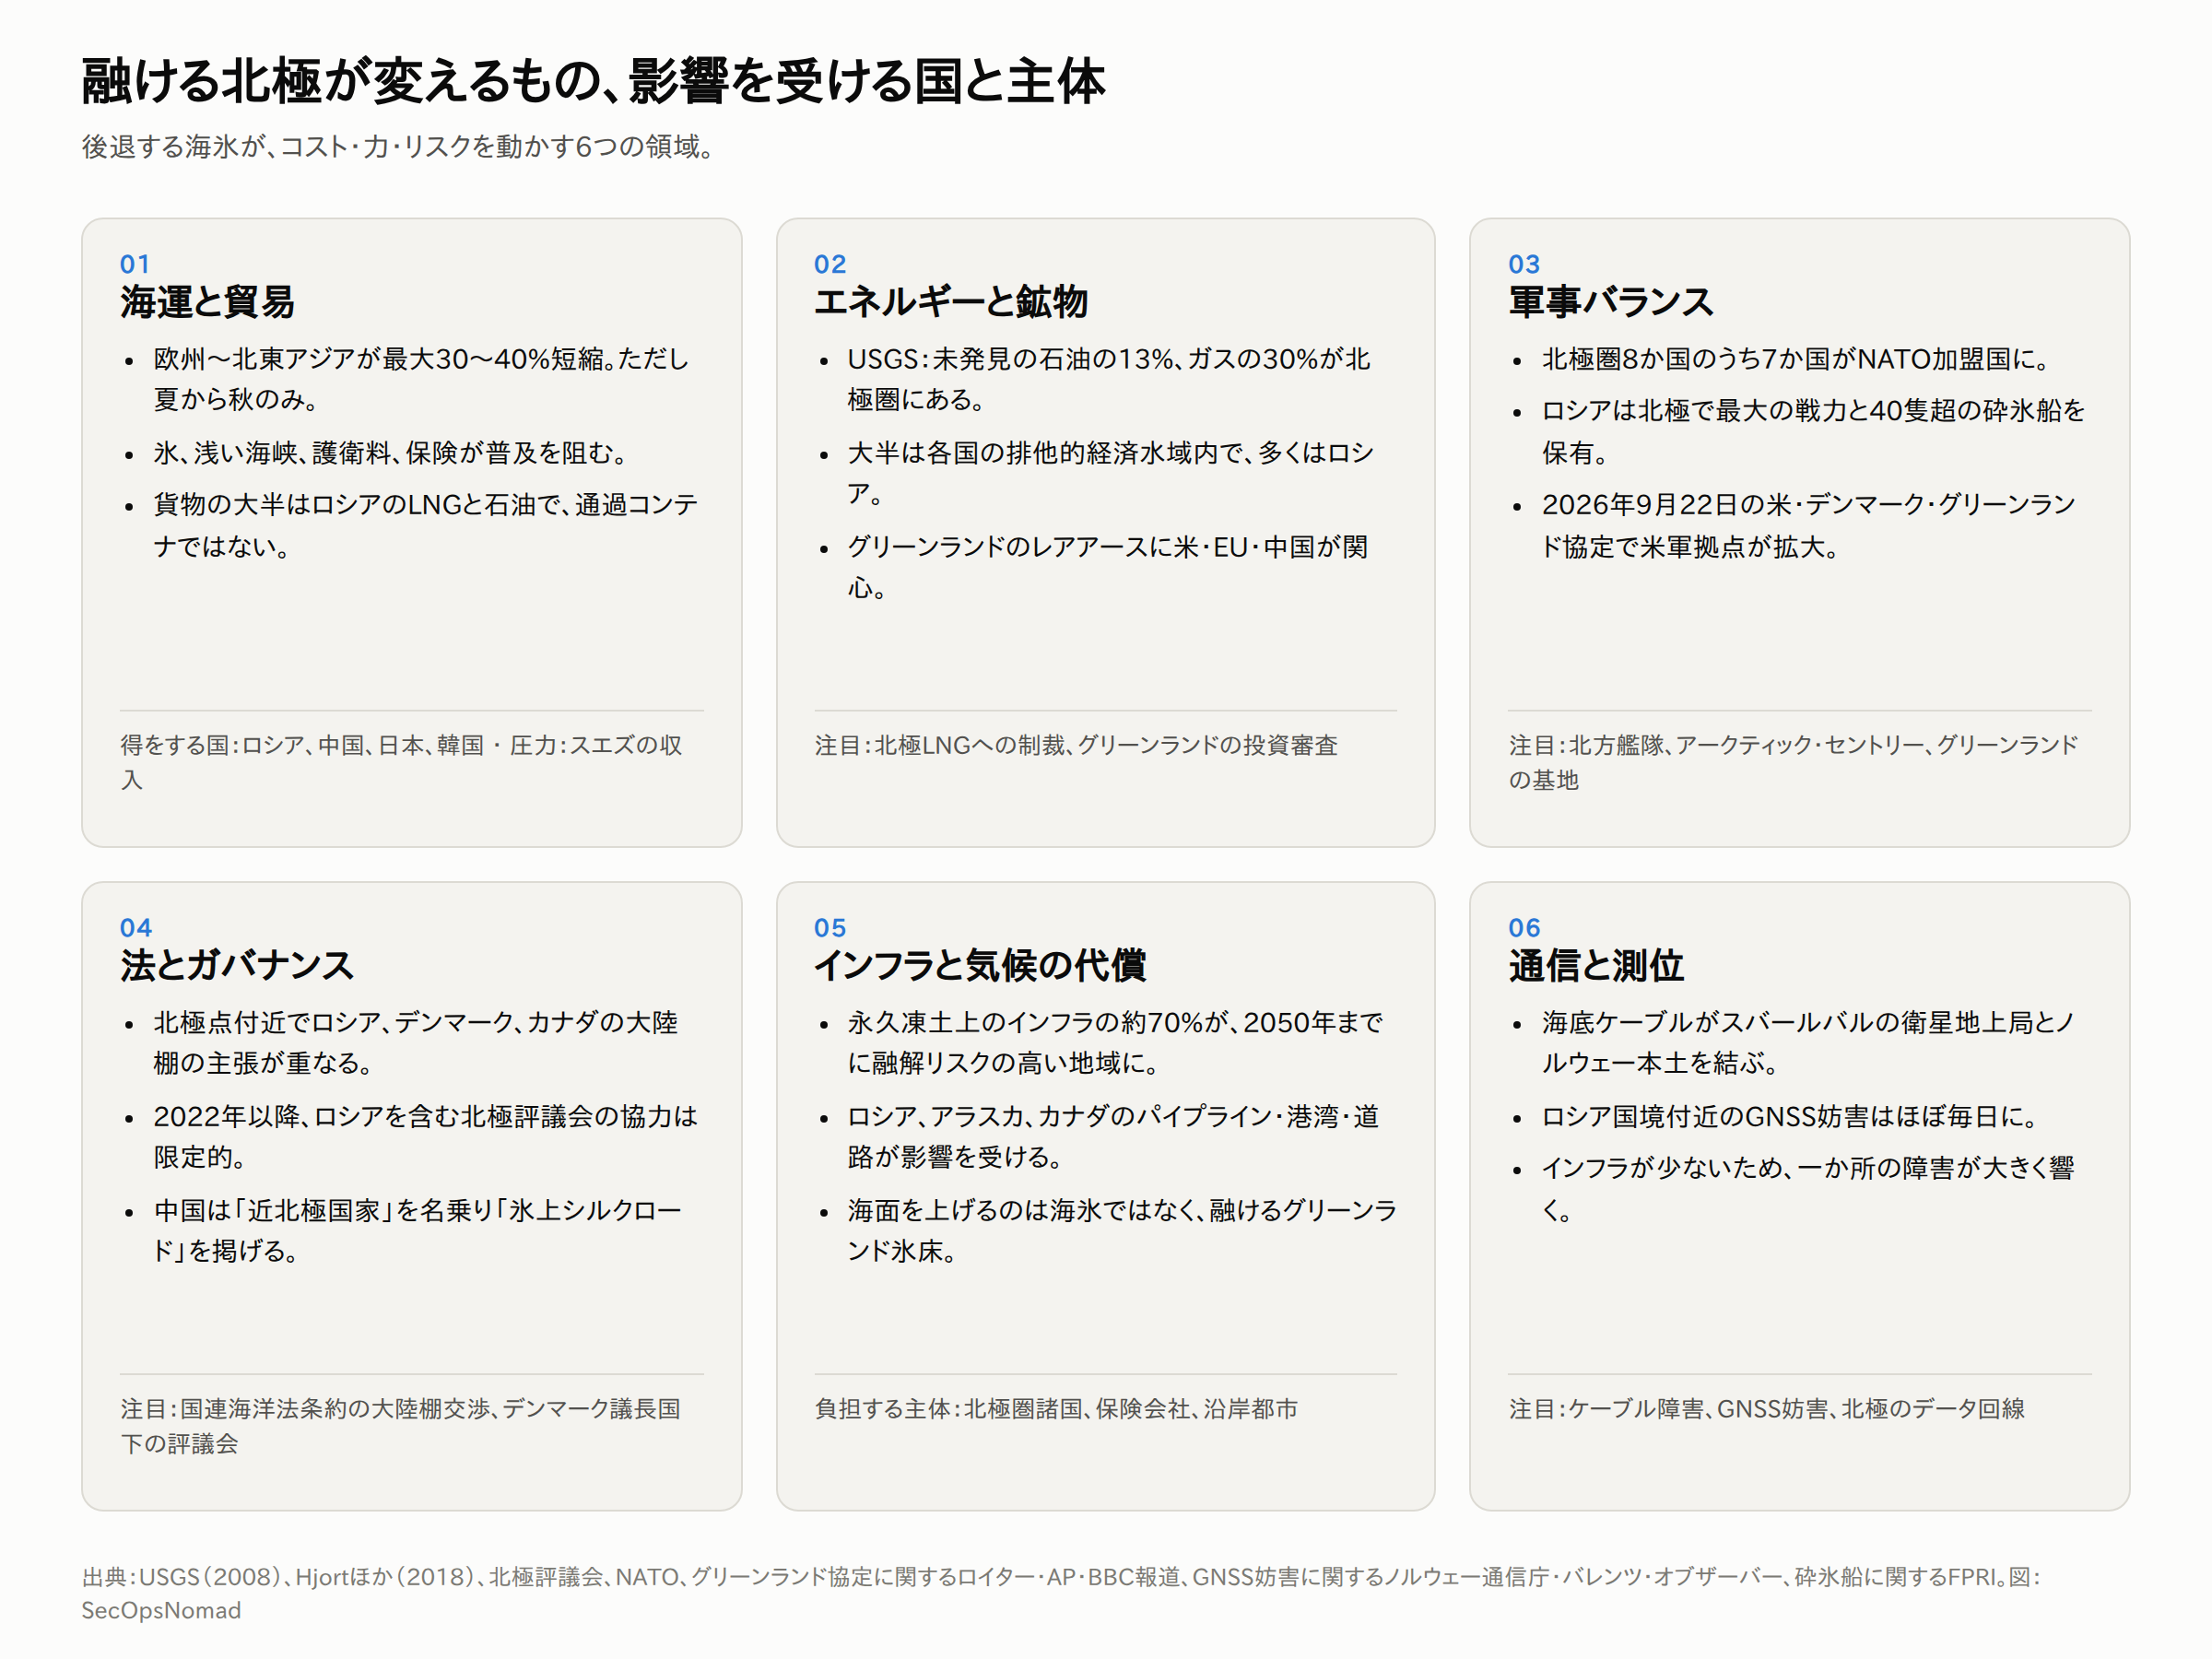Click the bullet about 排他的経済水域内
Viewport: 2212px width, 1659px height.
pyautogui.click(x=1110, y=473)
